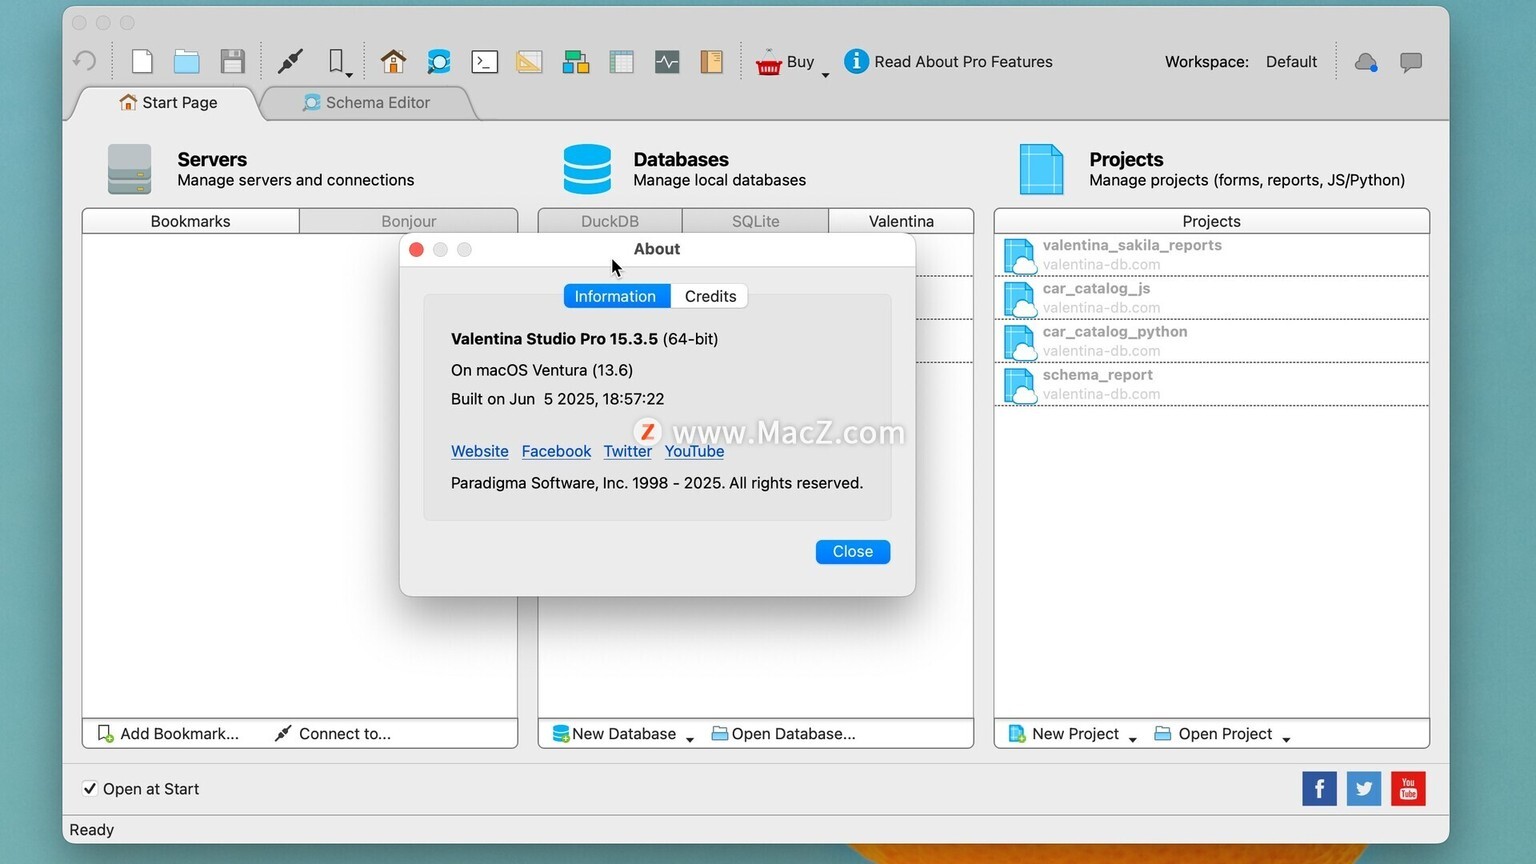The image size is (1536, 864).
Task: Click the connect plug icon in toolbar
Action: coord(290,61)
